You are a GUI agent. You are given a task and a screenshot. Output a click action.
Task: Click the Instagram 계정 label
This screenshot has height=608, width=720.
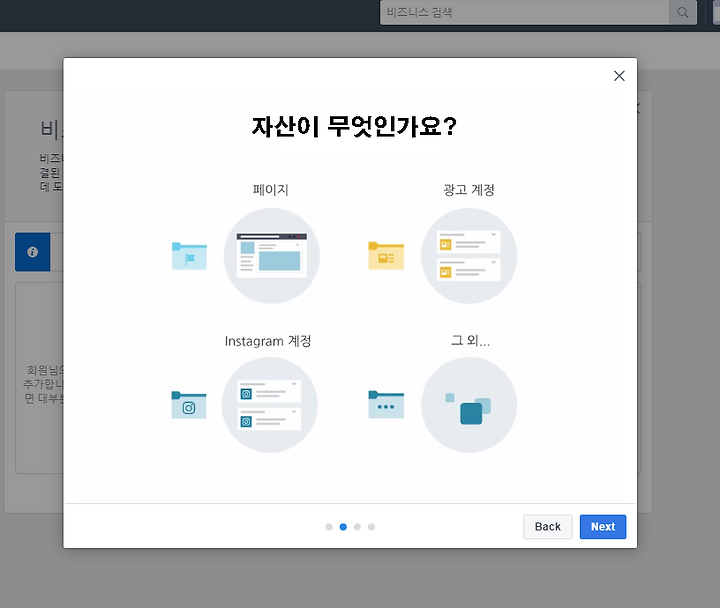pyautogui.click(x=268, y=341)
